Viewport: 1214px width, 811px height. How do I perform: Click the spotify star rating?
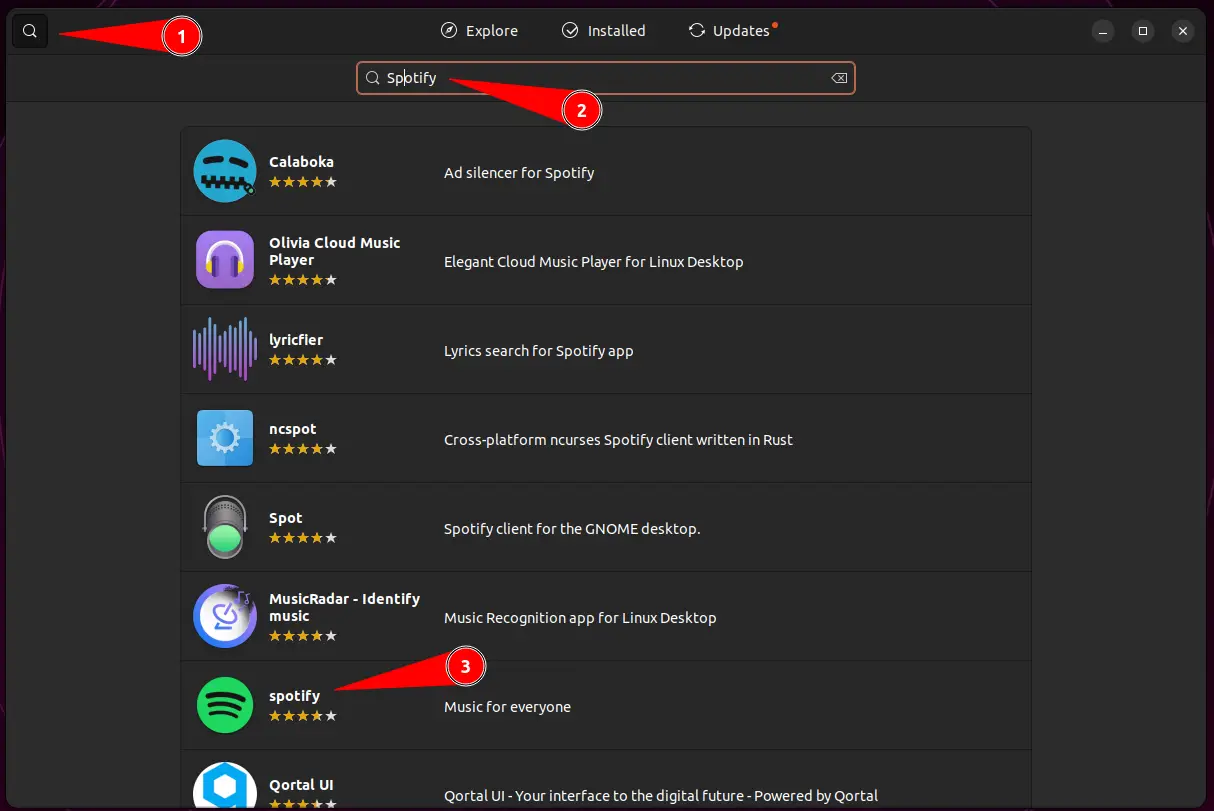[x=303, y=716]
